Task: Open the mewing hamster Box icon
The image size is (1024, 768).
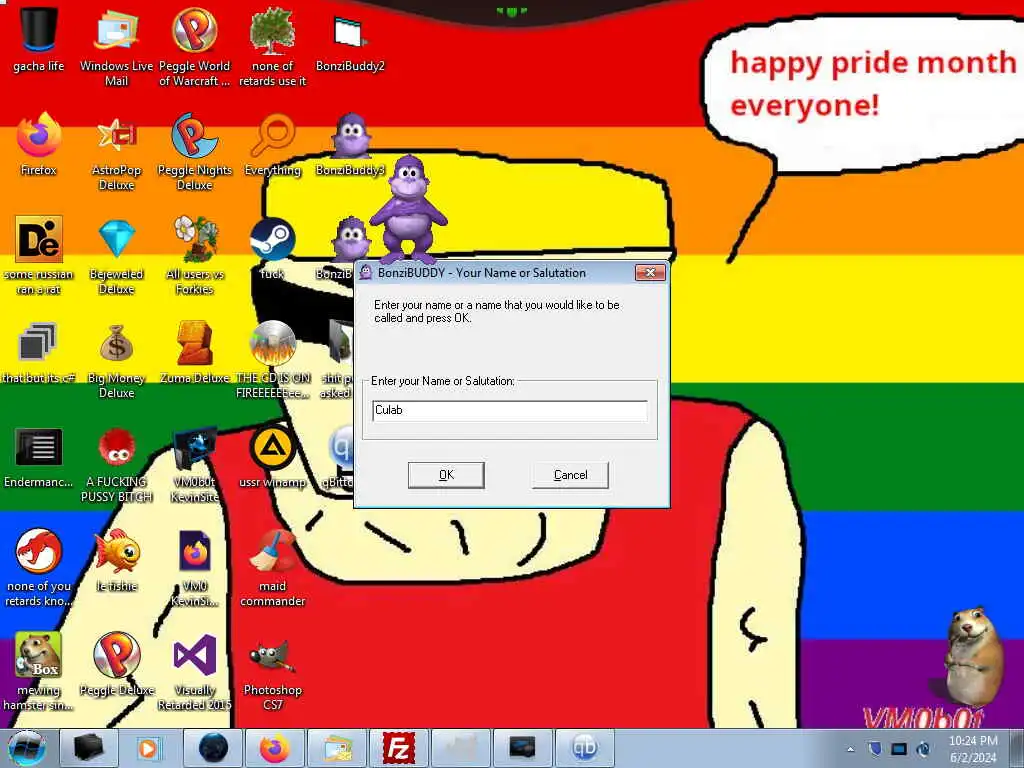Action: click(x=39, y=655)
